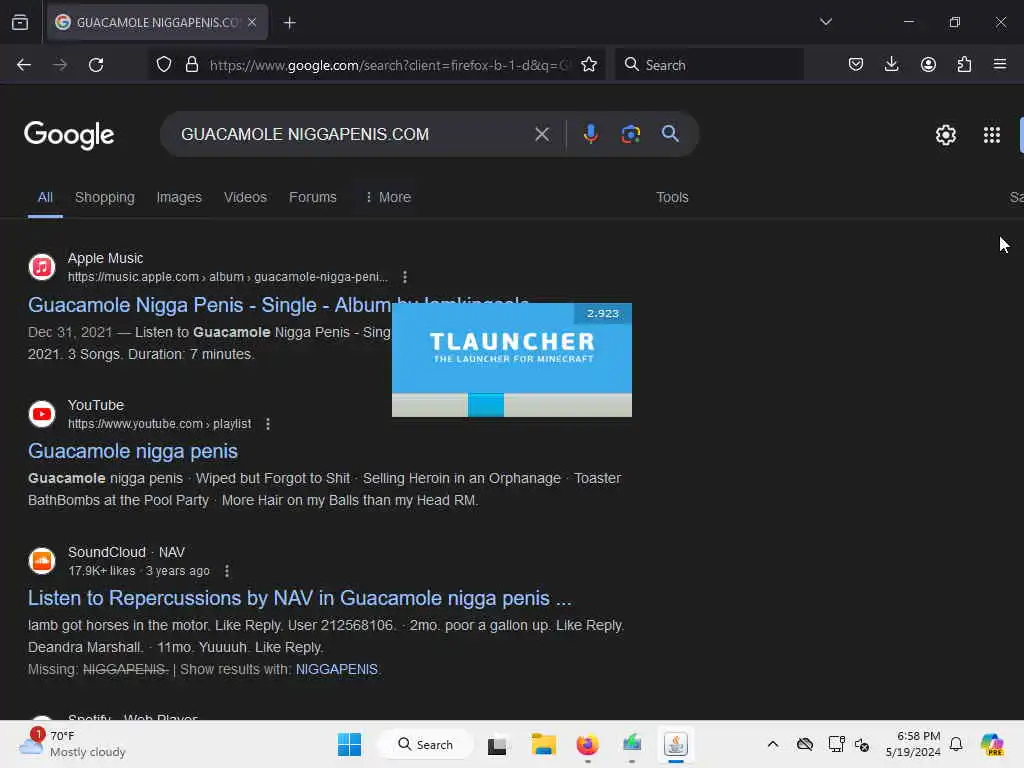Screen dimensions: 1024x768
Task: Open the Apple Music album result link
Action: 210,305
